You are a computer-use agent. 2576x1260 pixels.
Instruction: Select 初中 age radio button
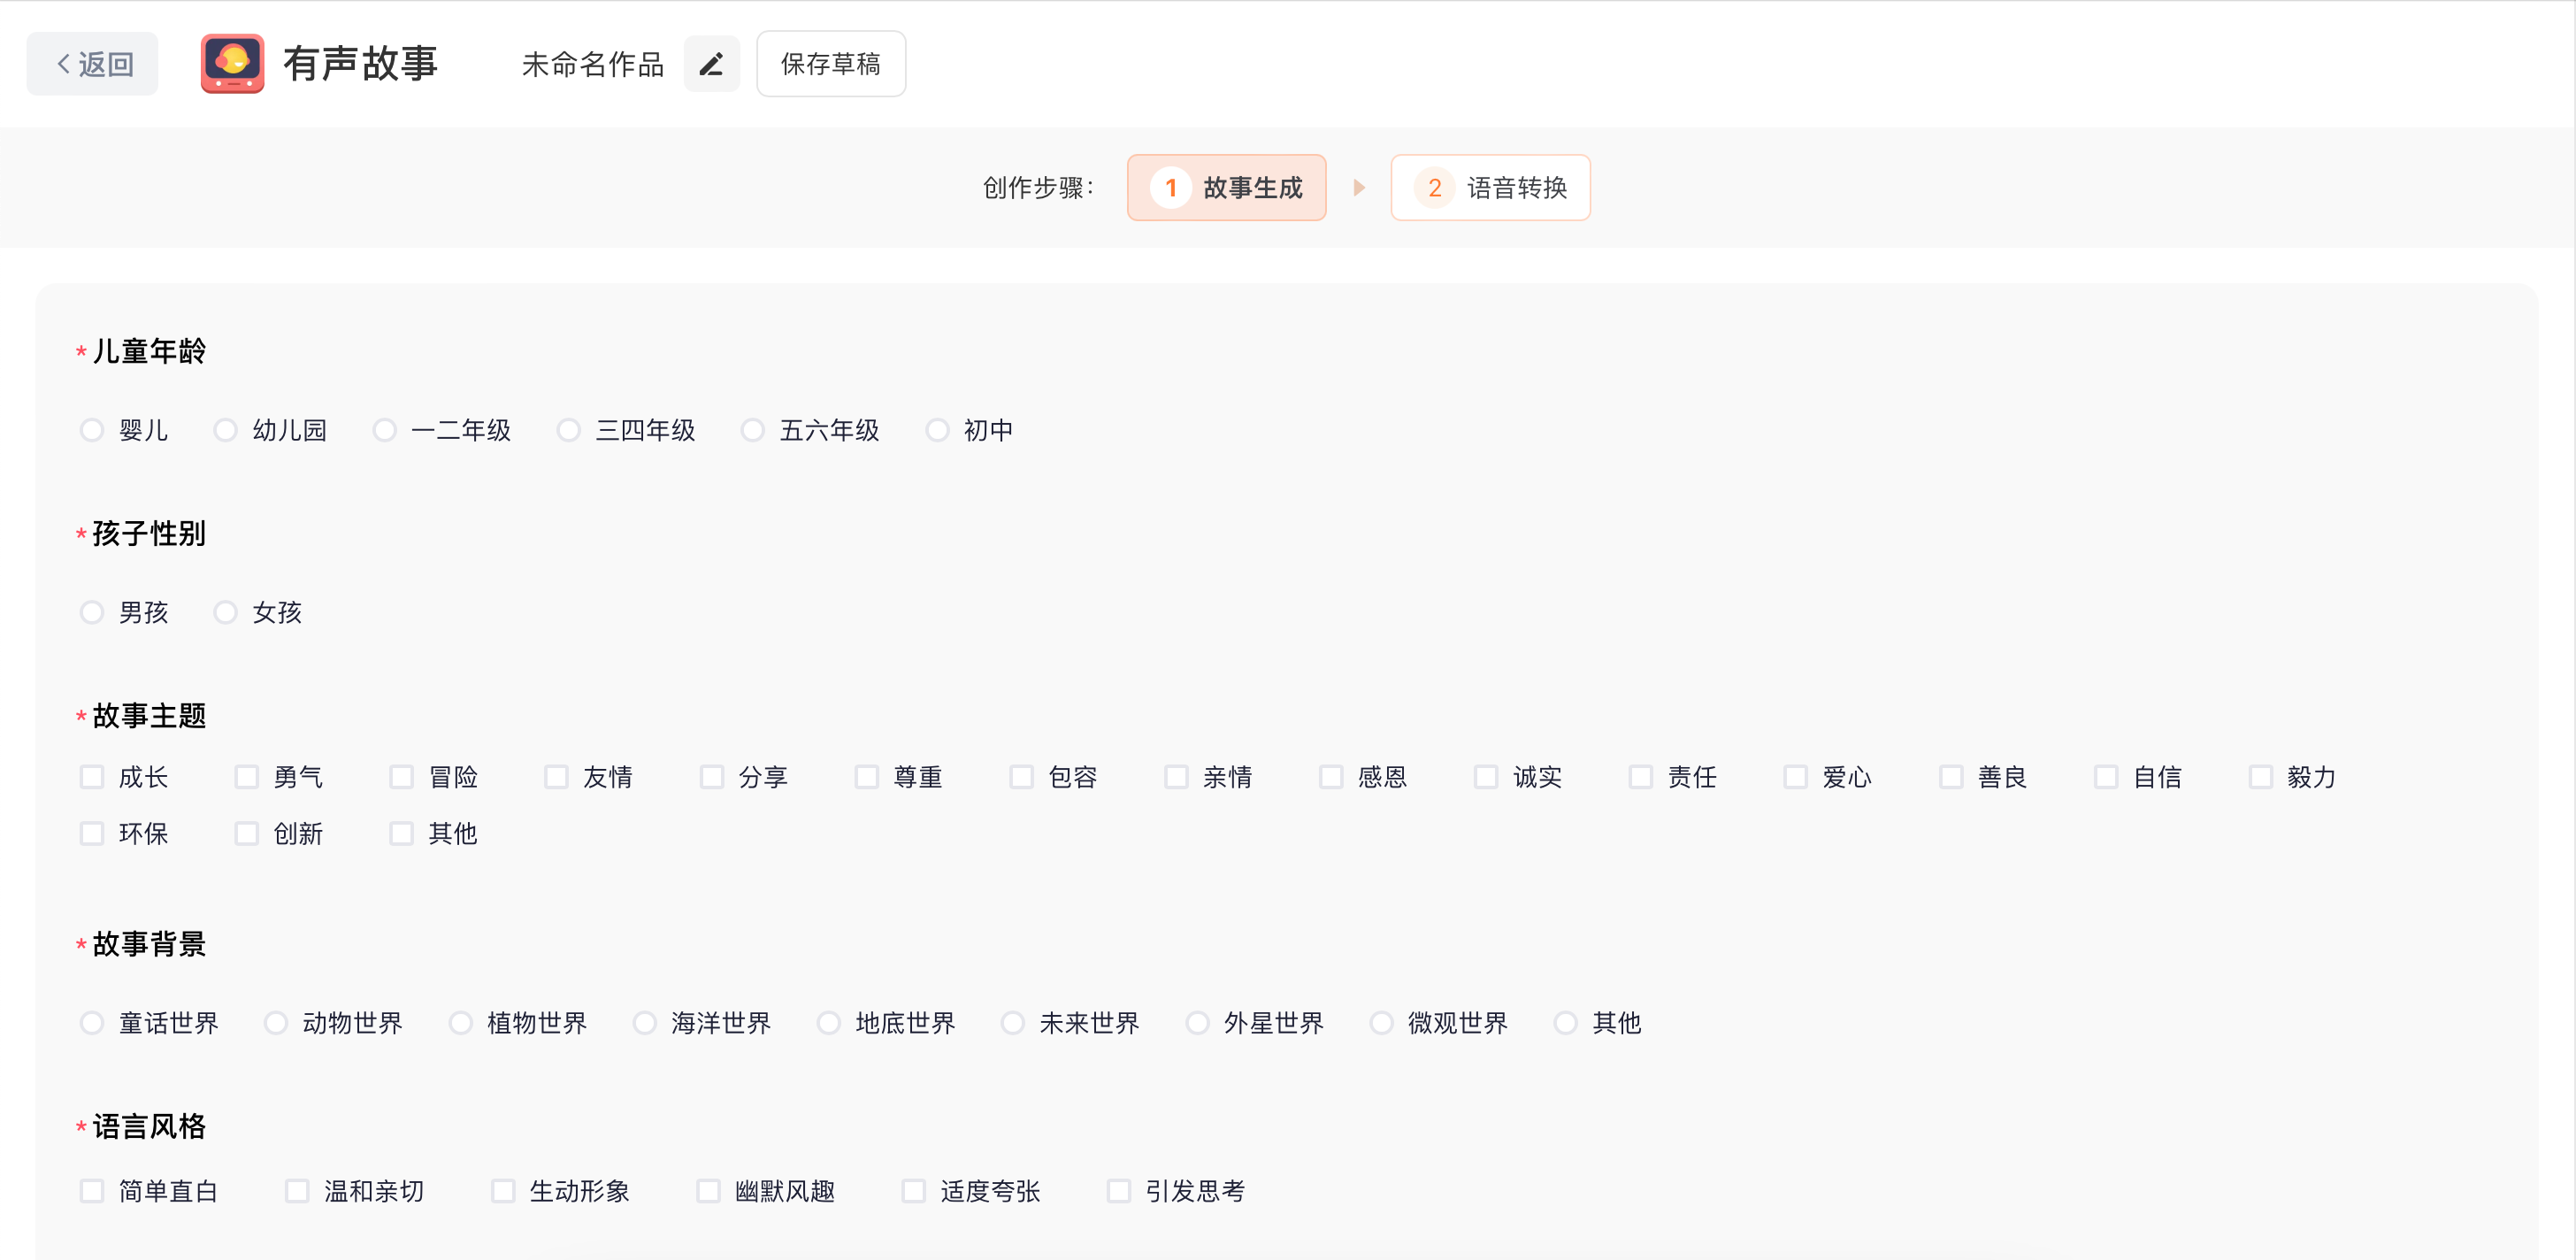pyautogui.click(x=937, y=430)
